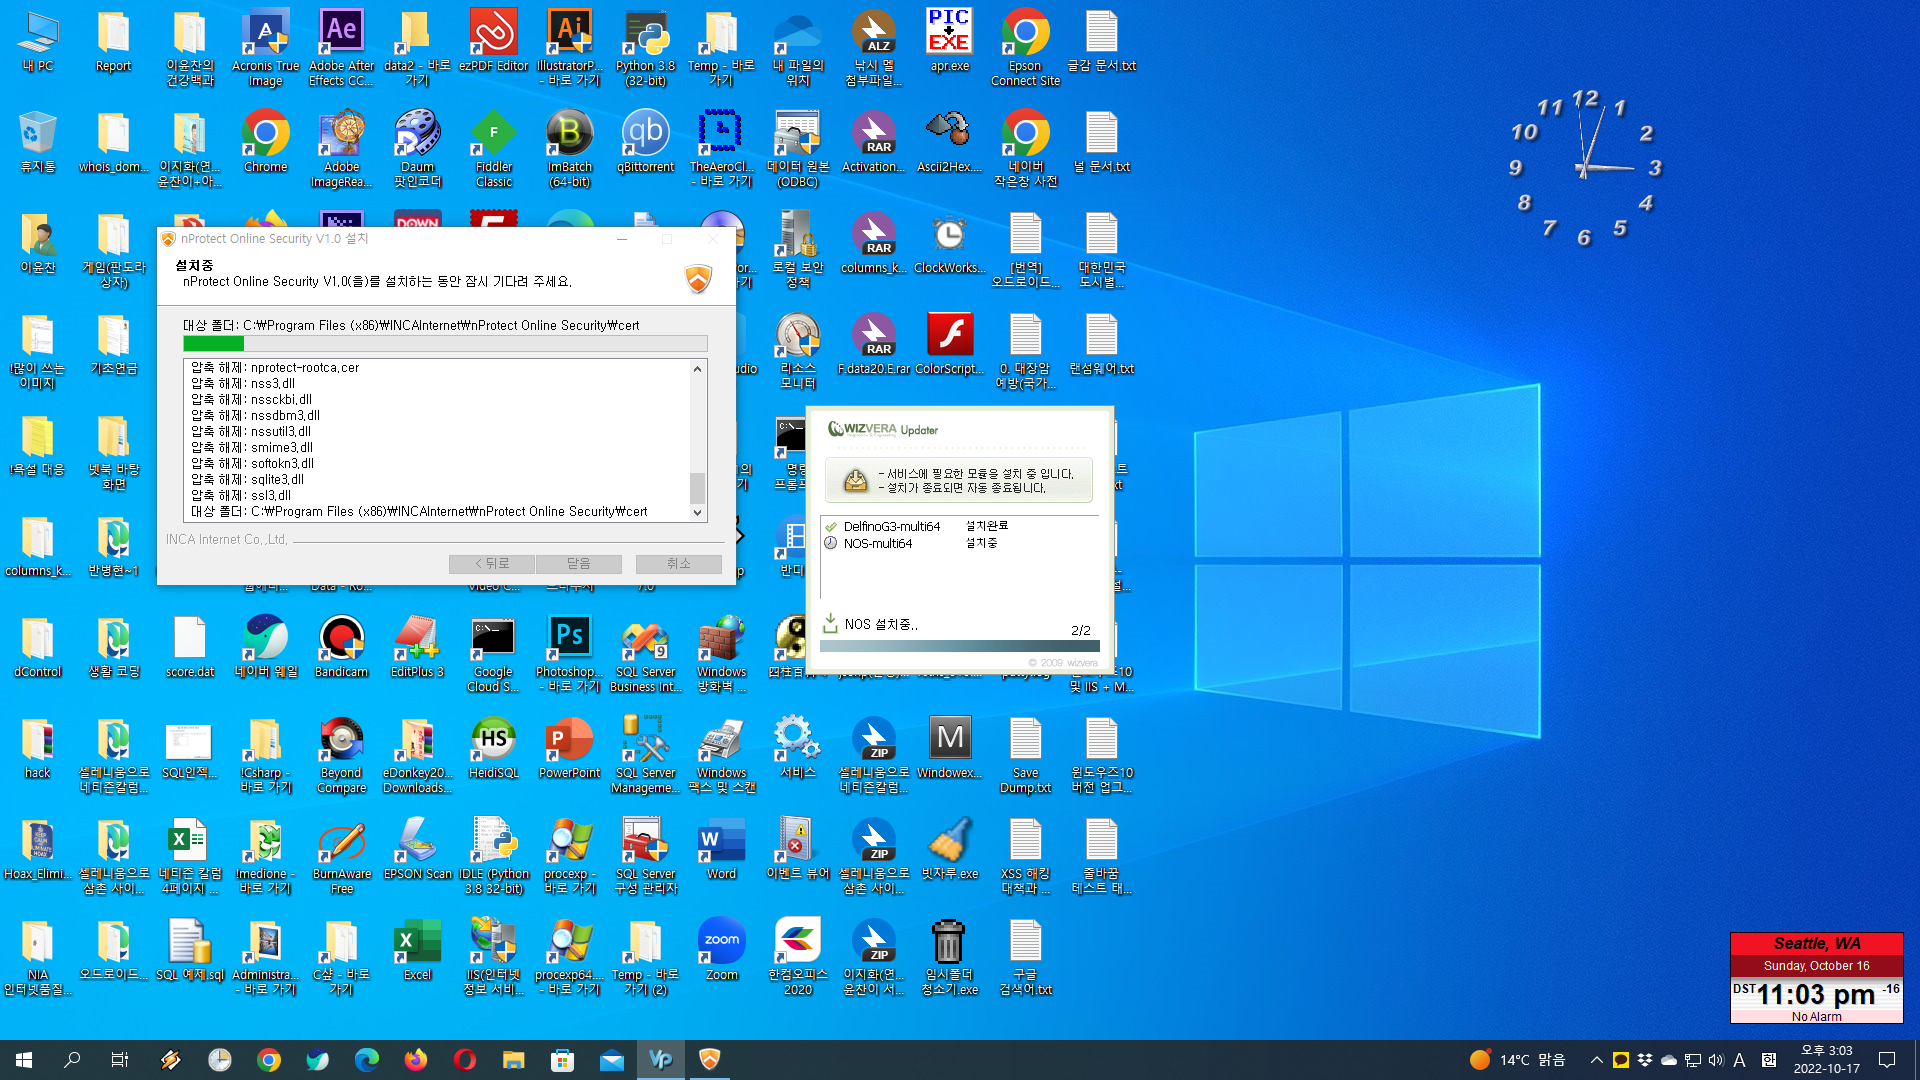Image resolution: width=1920 pixels, height=1080 pixels.
Task: Open Microsoft Edge from the taskbar
Action: pos(366,1060)
